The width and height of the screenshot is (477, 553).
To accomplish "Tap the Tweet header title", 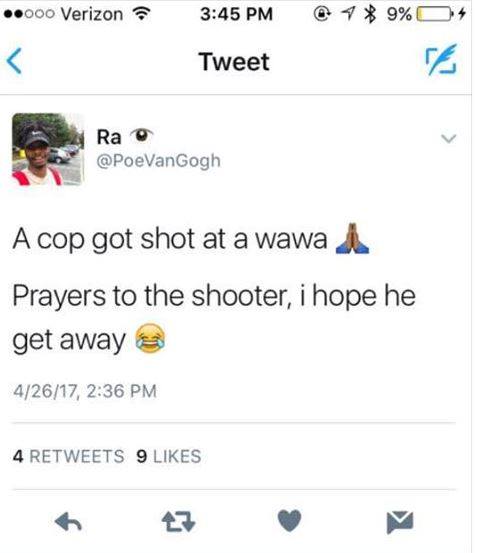I will (x=234, y=61).
